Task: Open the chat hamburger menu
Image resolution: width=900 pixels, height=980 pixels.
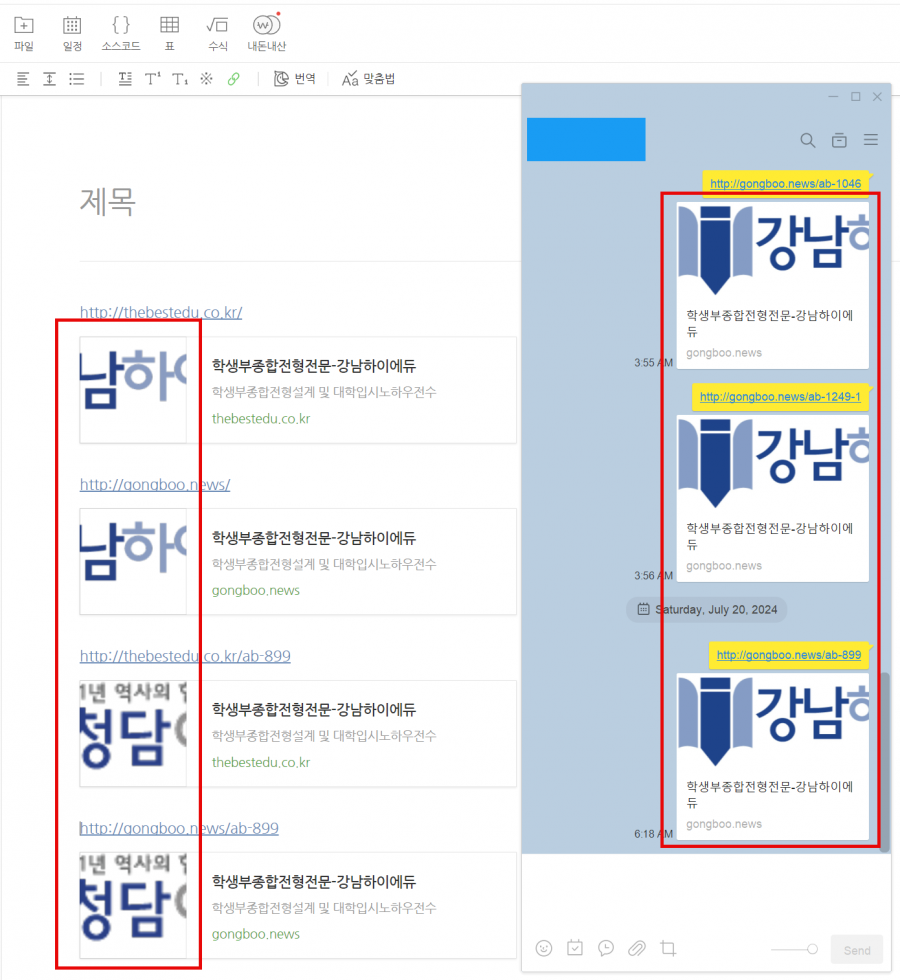Action: pos(871,140)
